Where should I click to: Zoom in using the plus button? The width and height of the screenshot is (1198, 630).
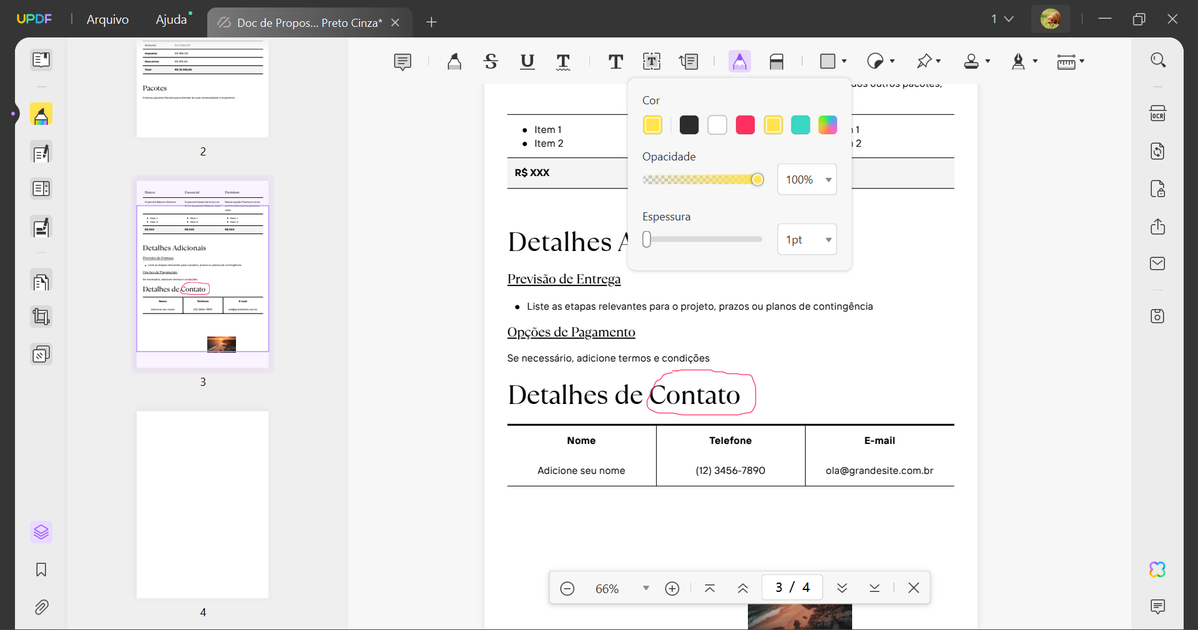point(672,588)
